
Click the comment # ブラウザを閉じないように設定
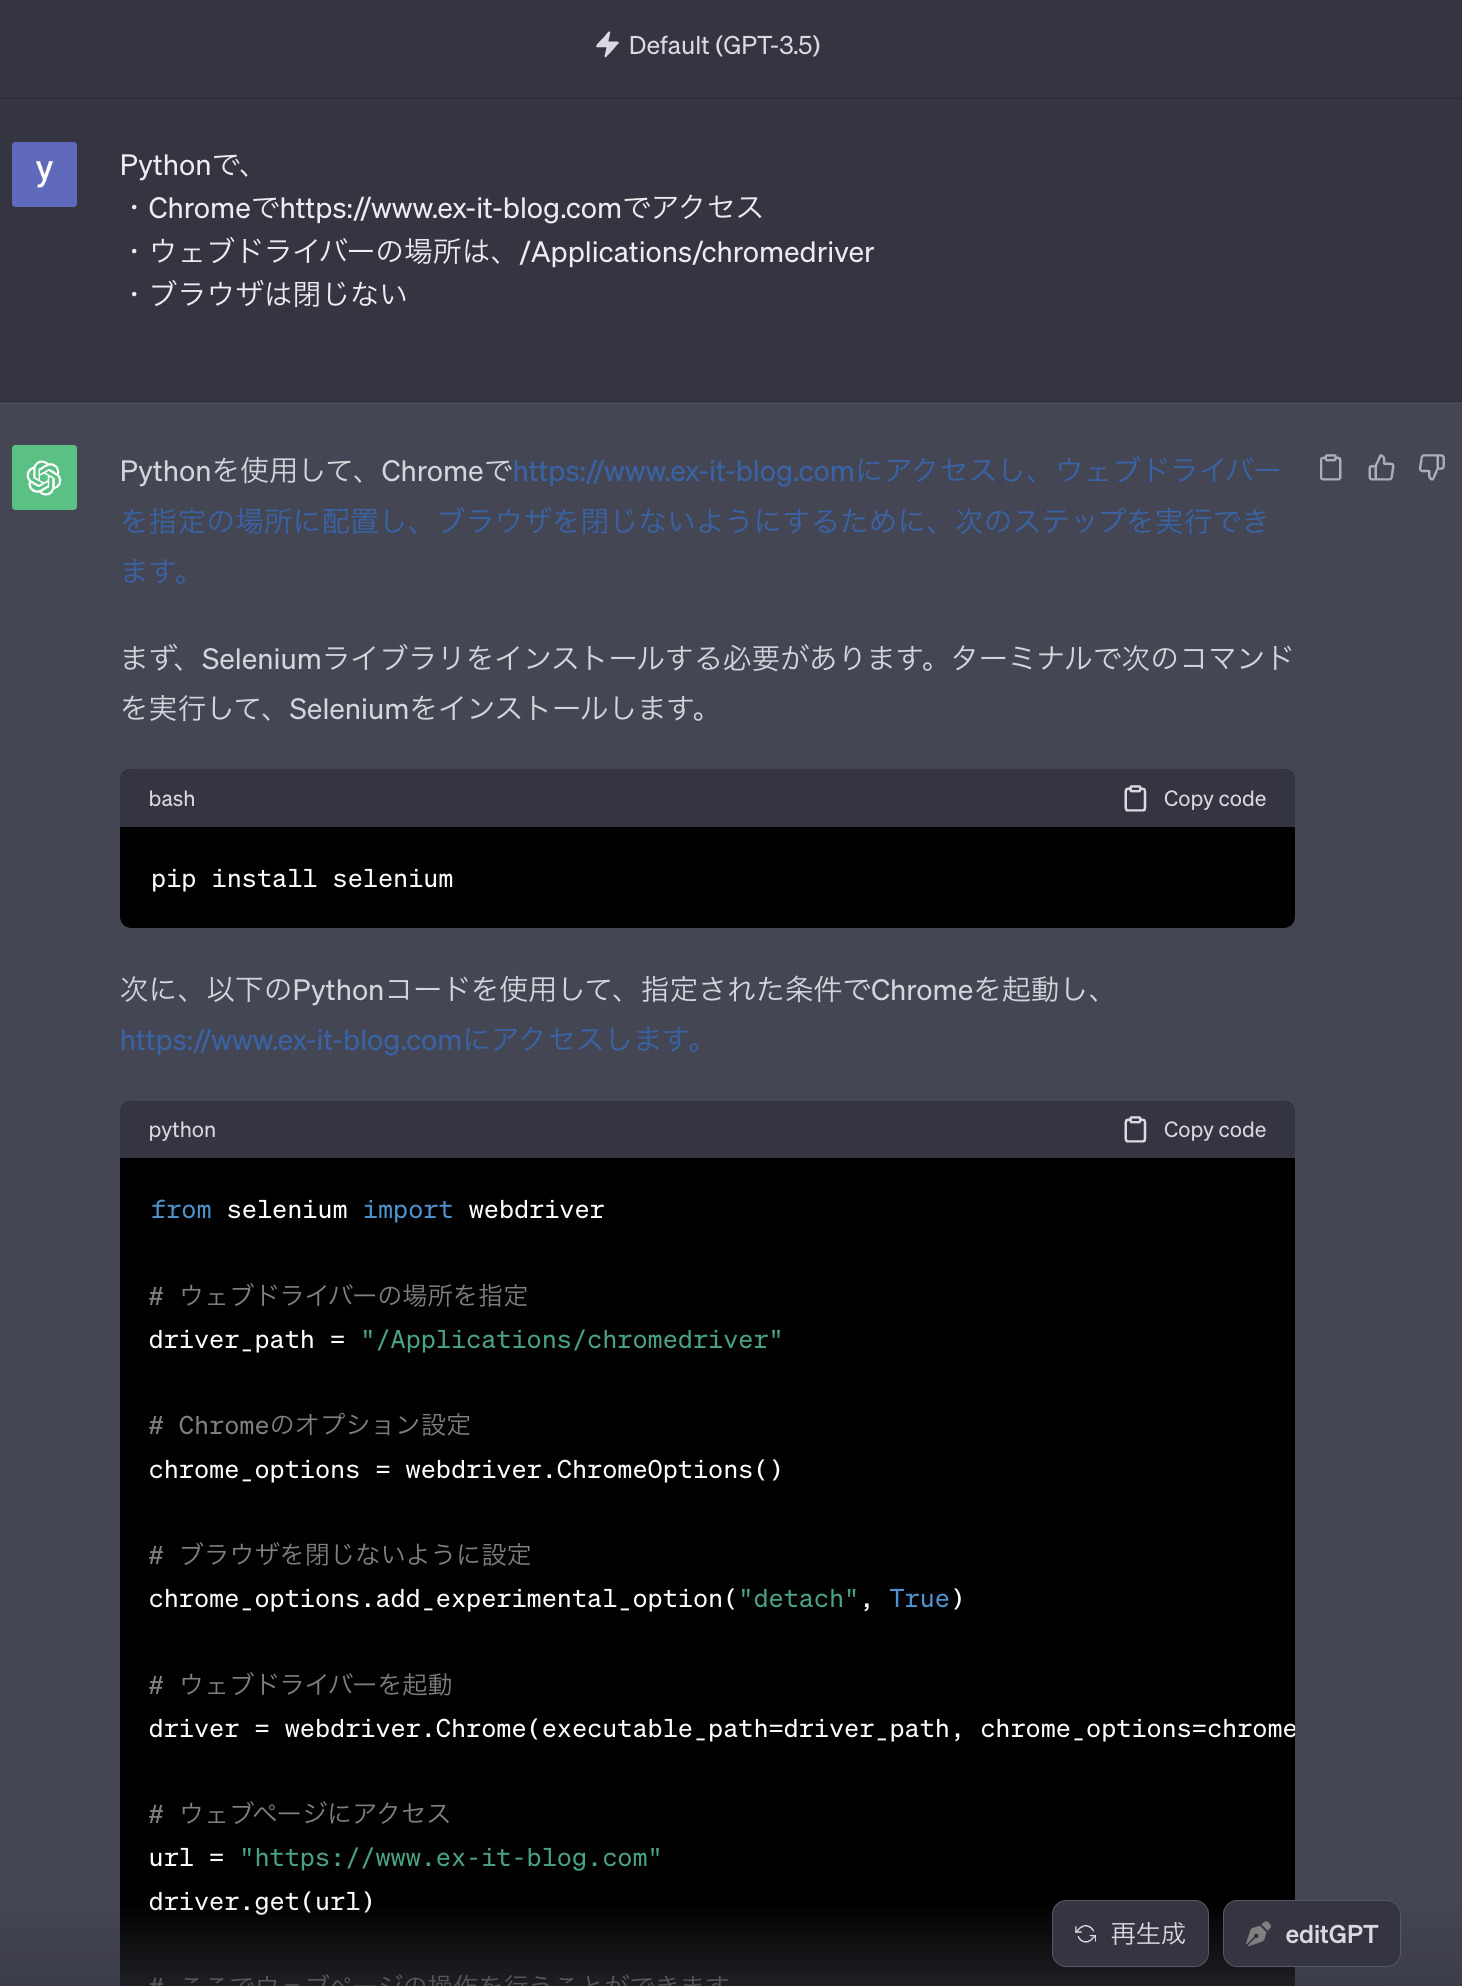click(340, 1554)
